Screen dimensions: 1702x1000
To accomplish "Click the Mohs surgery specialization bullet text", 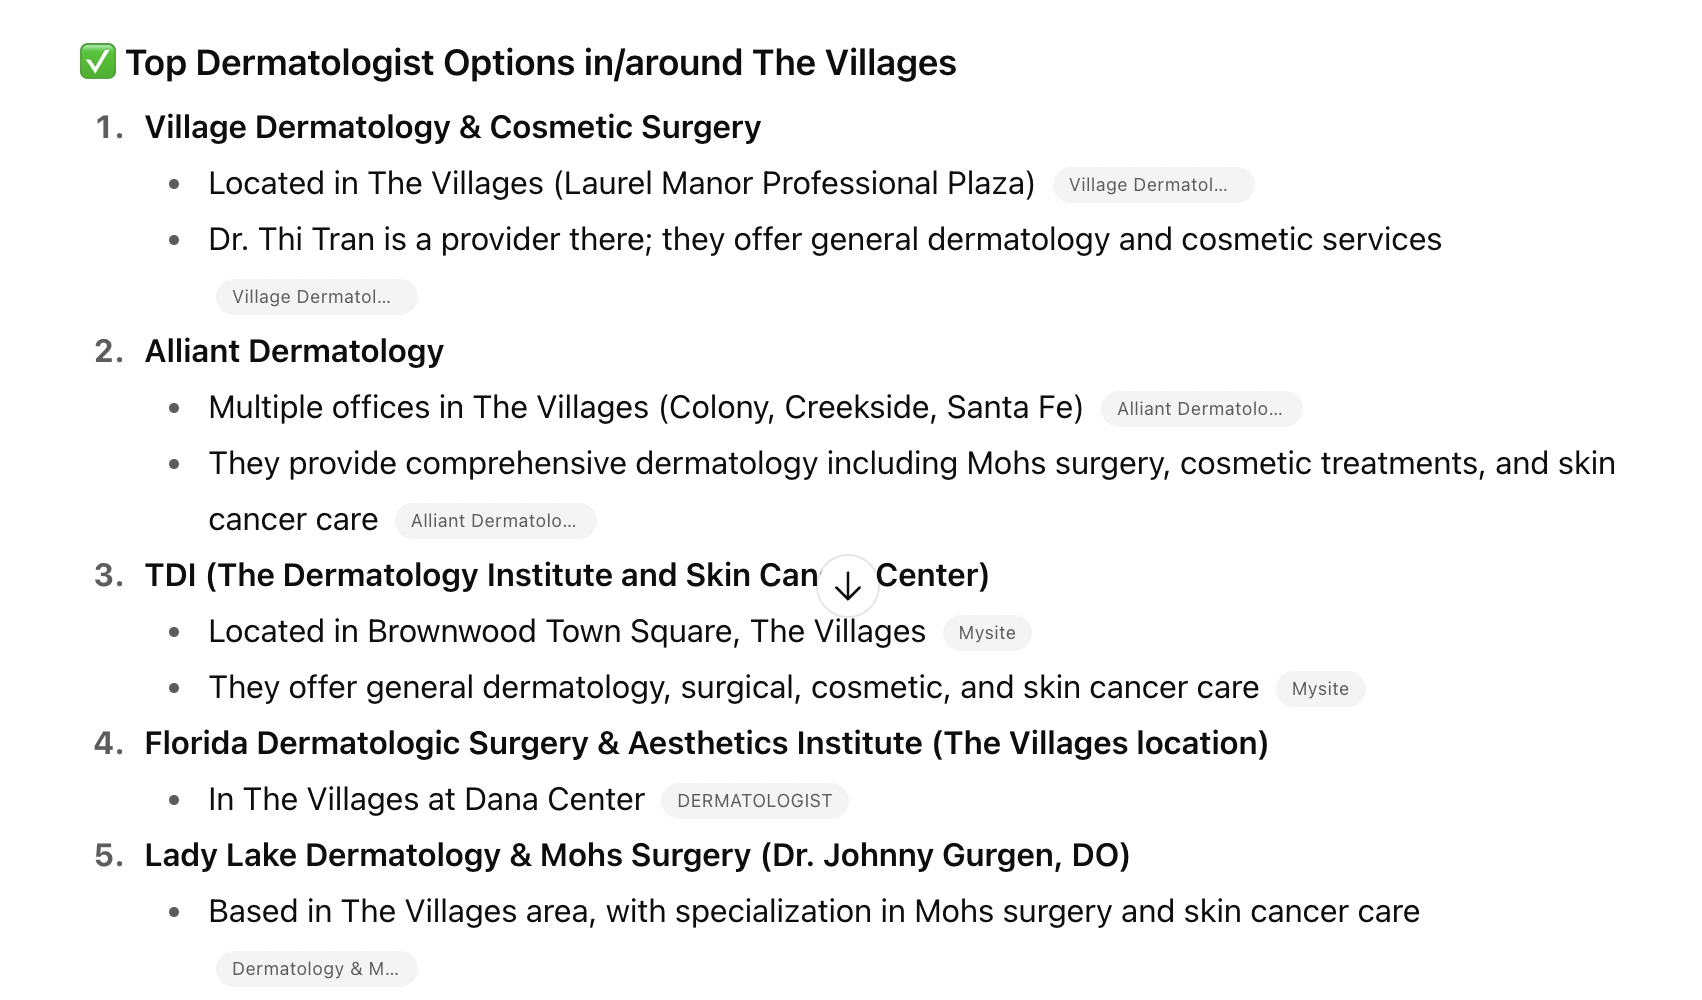I will [814, 912].
